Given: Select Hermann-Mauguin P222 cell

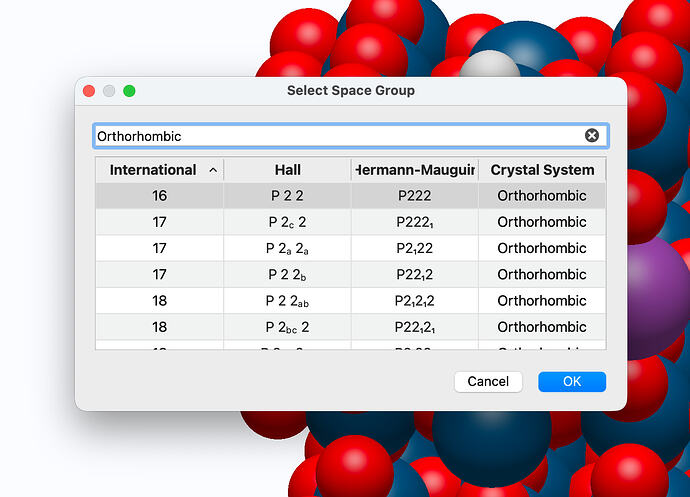Looking at the screenshot, I should 415,195.
